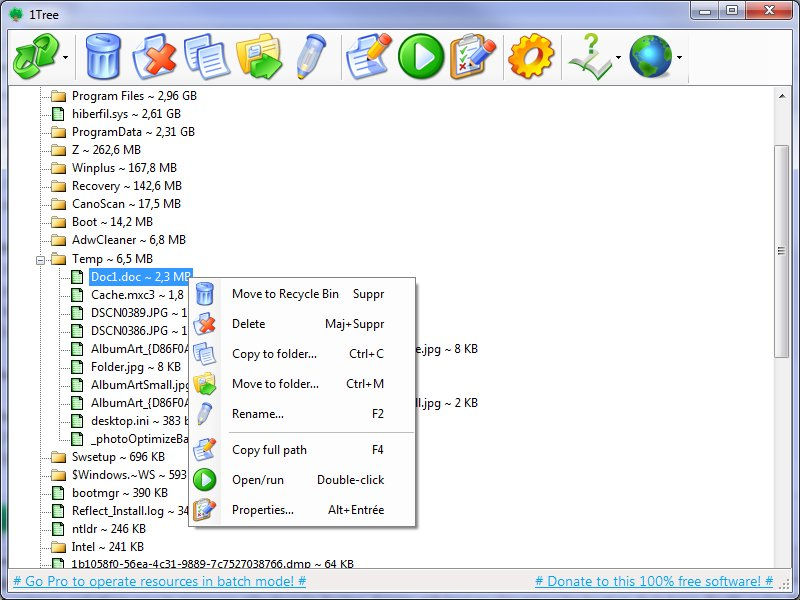Click the red X icon in the context menu
Image resolution: width=800 pixels, height=600 pixels.
pos(205,324)
